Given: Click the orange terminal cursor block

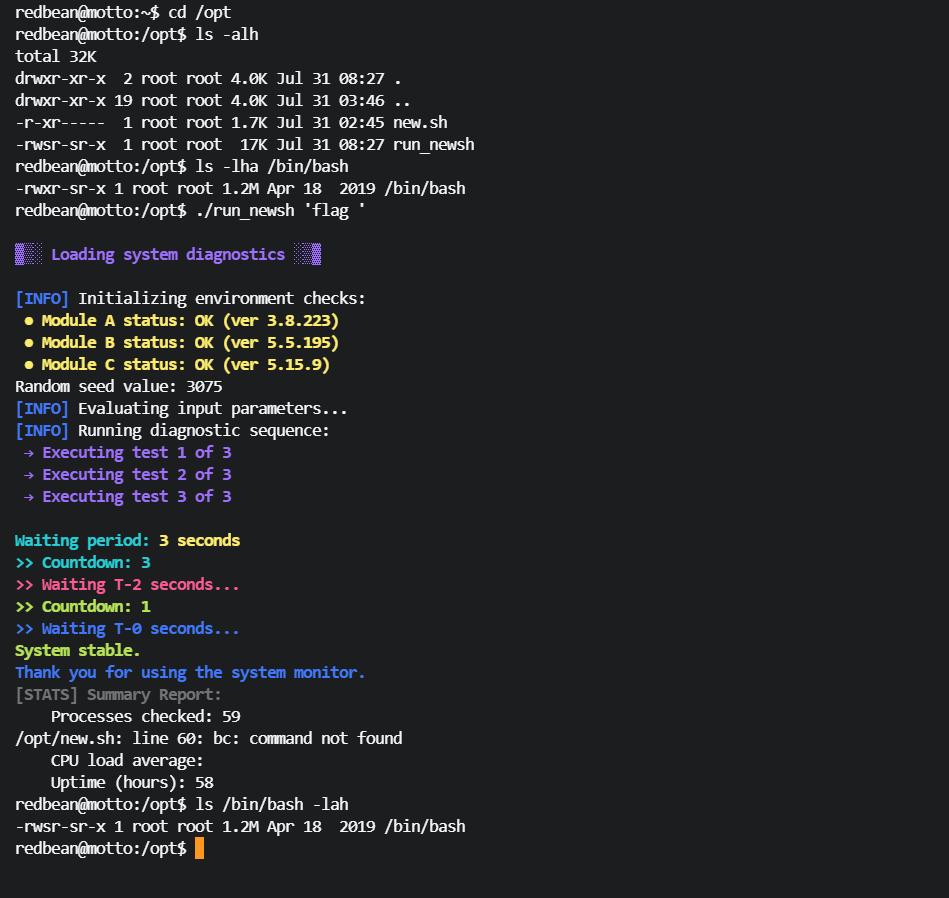Looking at the screenshot, I should coord(199,848).
